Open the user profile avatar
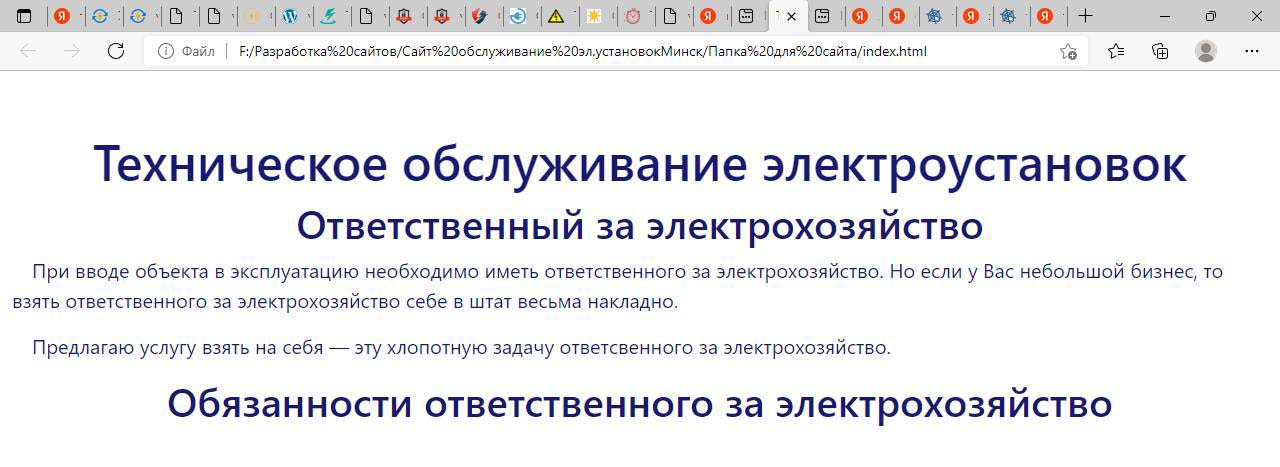The width and height of the screenshot is (1280, 467). pos(1206,51)
